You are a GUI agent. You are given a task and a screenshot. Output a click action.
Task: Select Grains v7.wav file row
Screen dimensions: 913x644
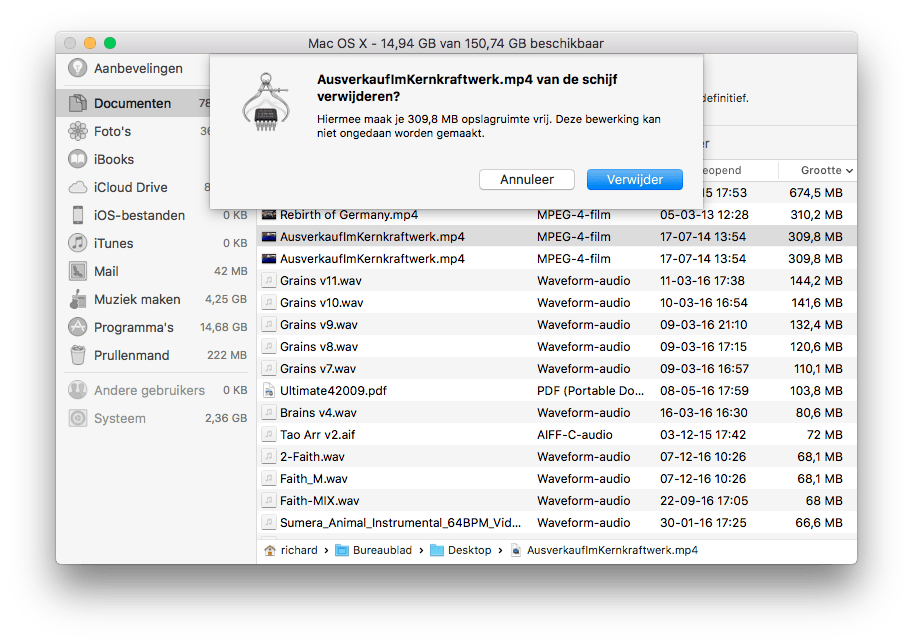coord(557,369)
